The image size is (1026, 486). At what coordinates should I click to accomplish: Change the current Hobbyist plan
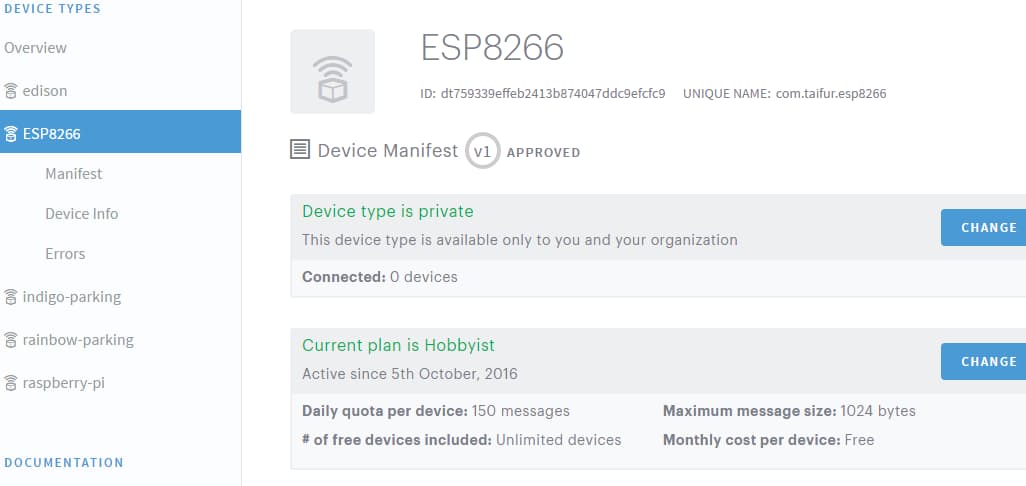[x=983, y=361]
